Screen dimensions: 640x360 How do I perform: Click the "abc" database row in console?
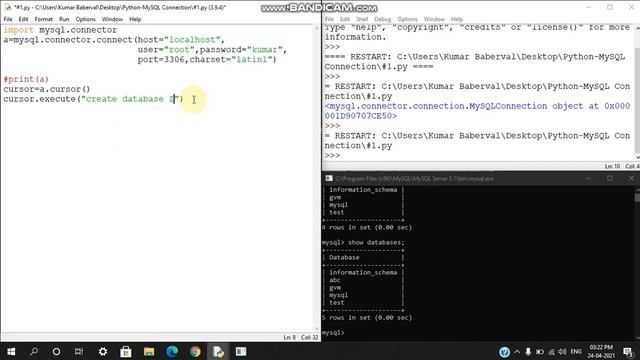tap(335, 280)
